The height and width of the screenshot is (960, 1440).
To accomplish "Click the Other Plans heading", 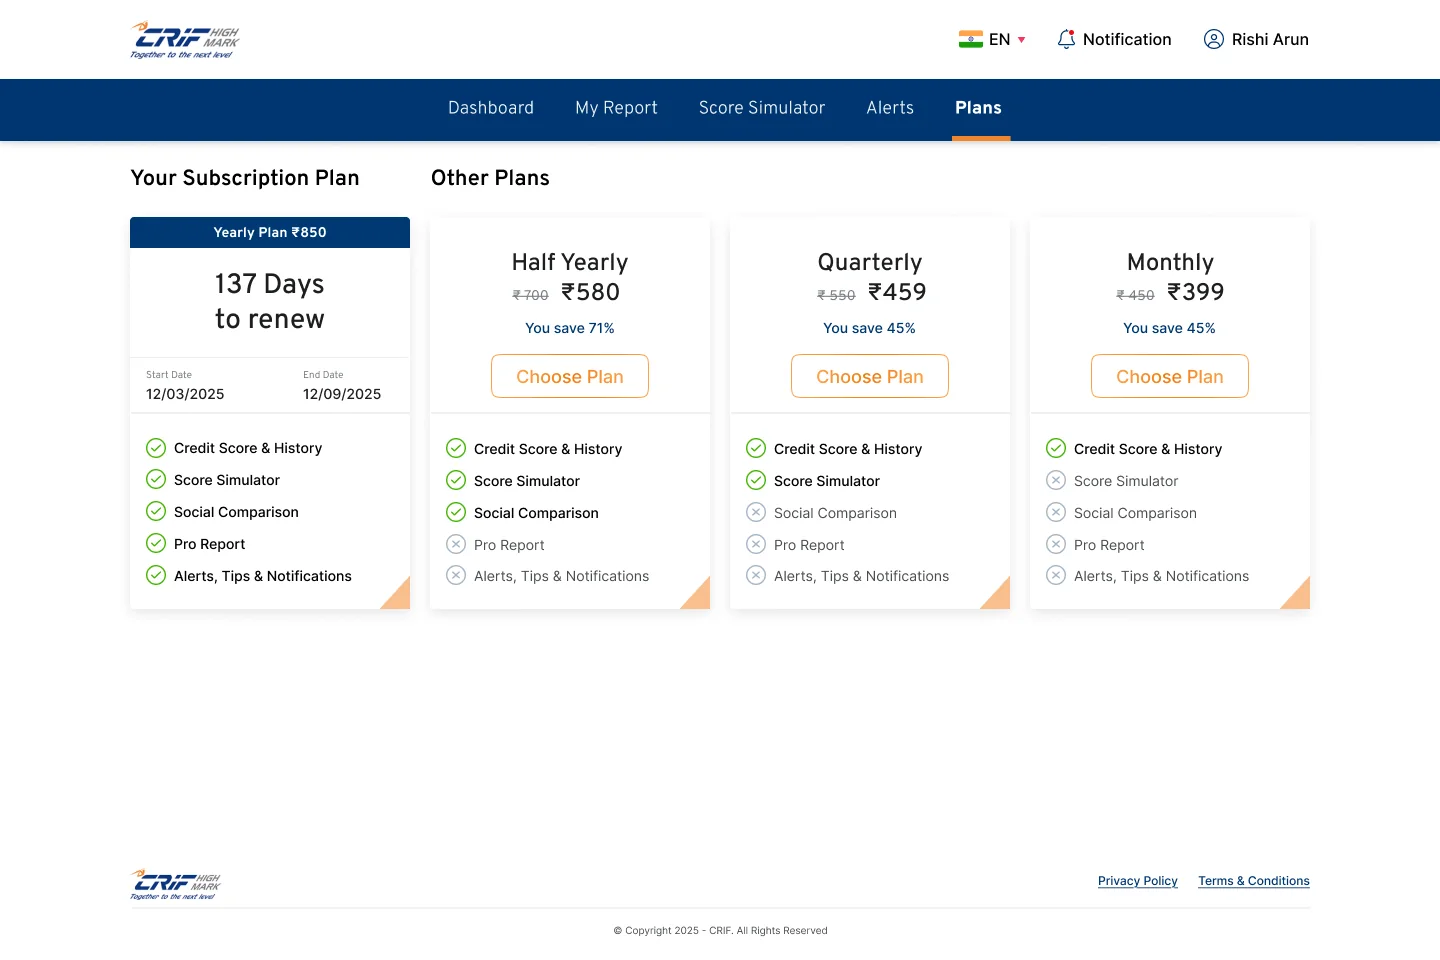I will click(x=490, y=178).
